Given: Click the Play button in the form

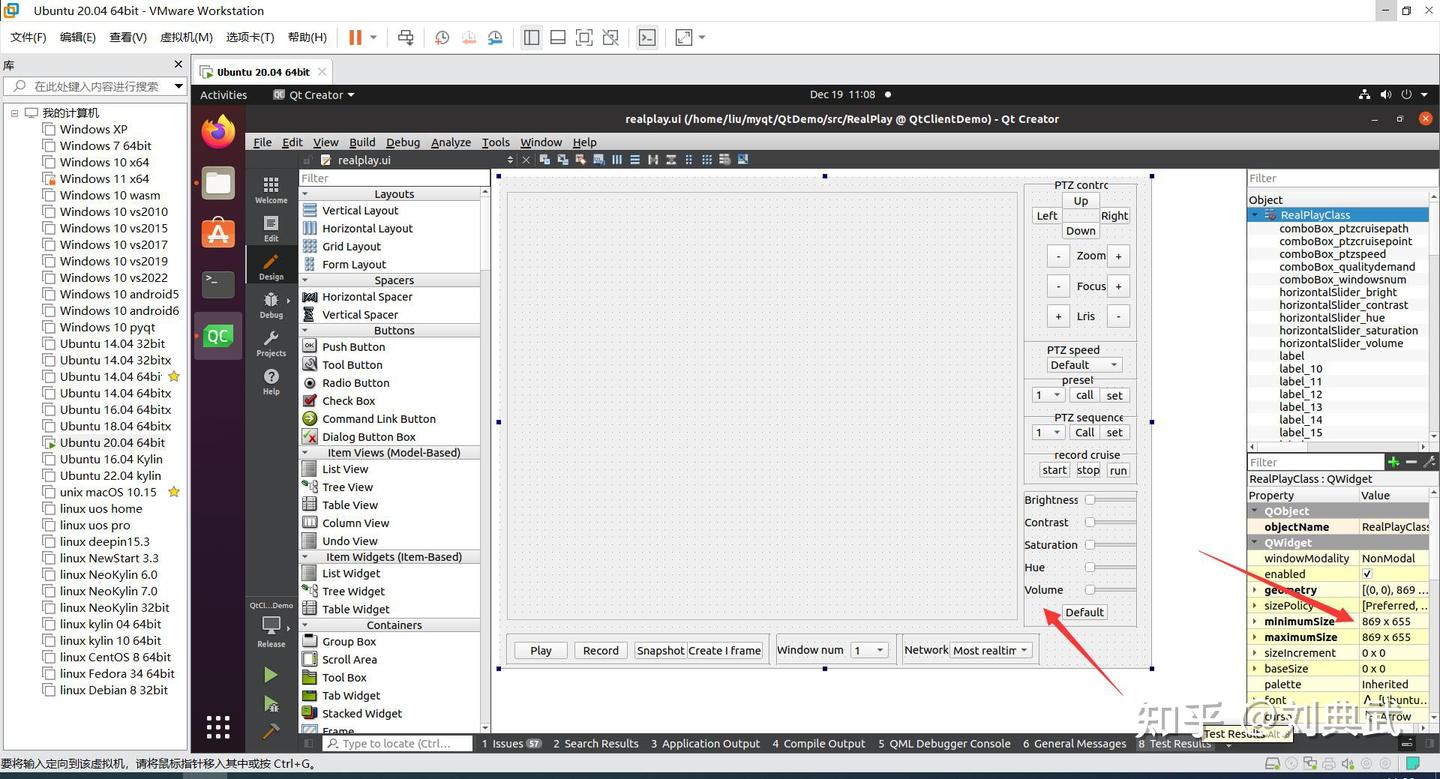Looking at the screenshot, I should pos(541,650).
